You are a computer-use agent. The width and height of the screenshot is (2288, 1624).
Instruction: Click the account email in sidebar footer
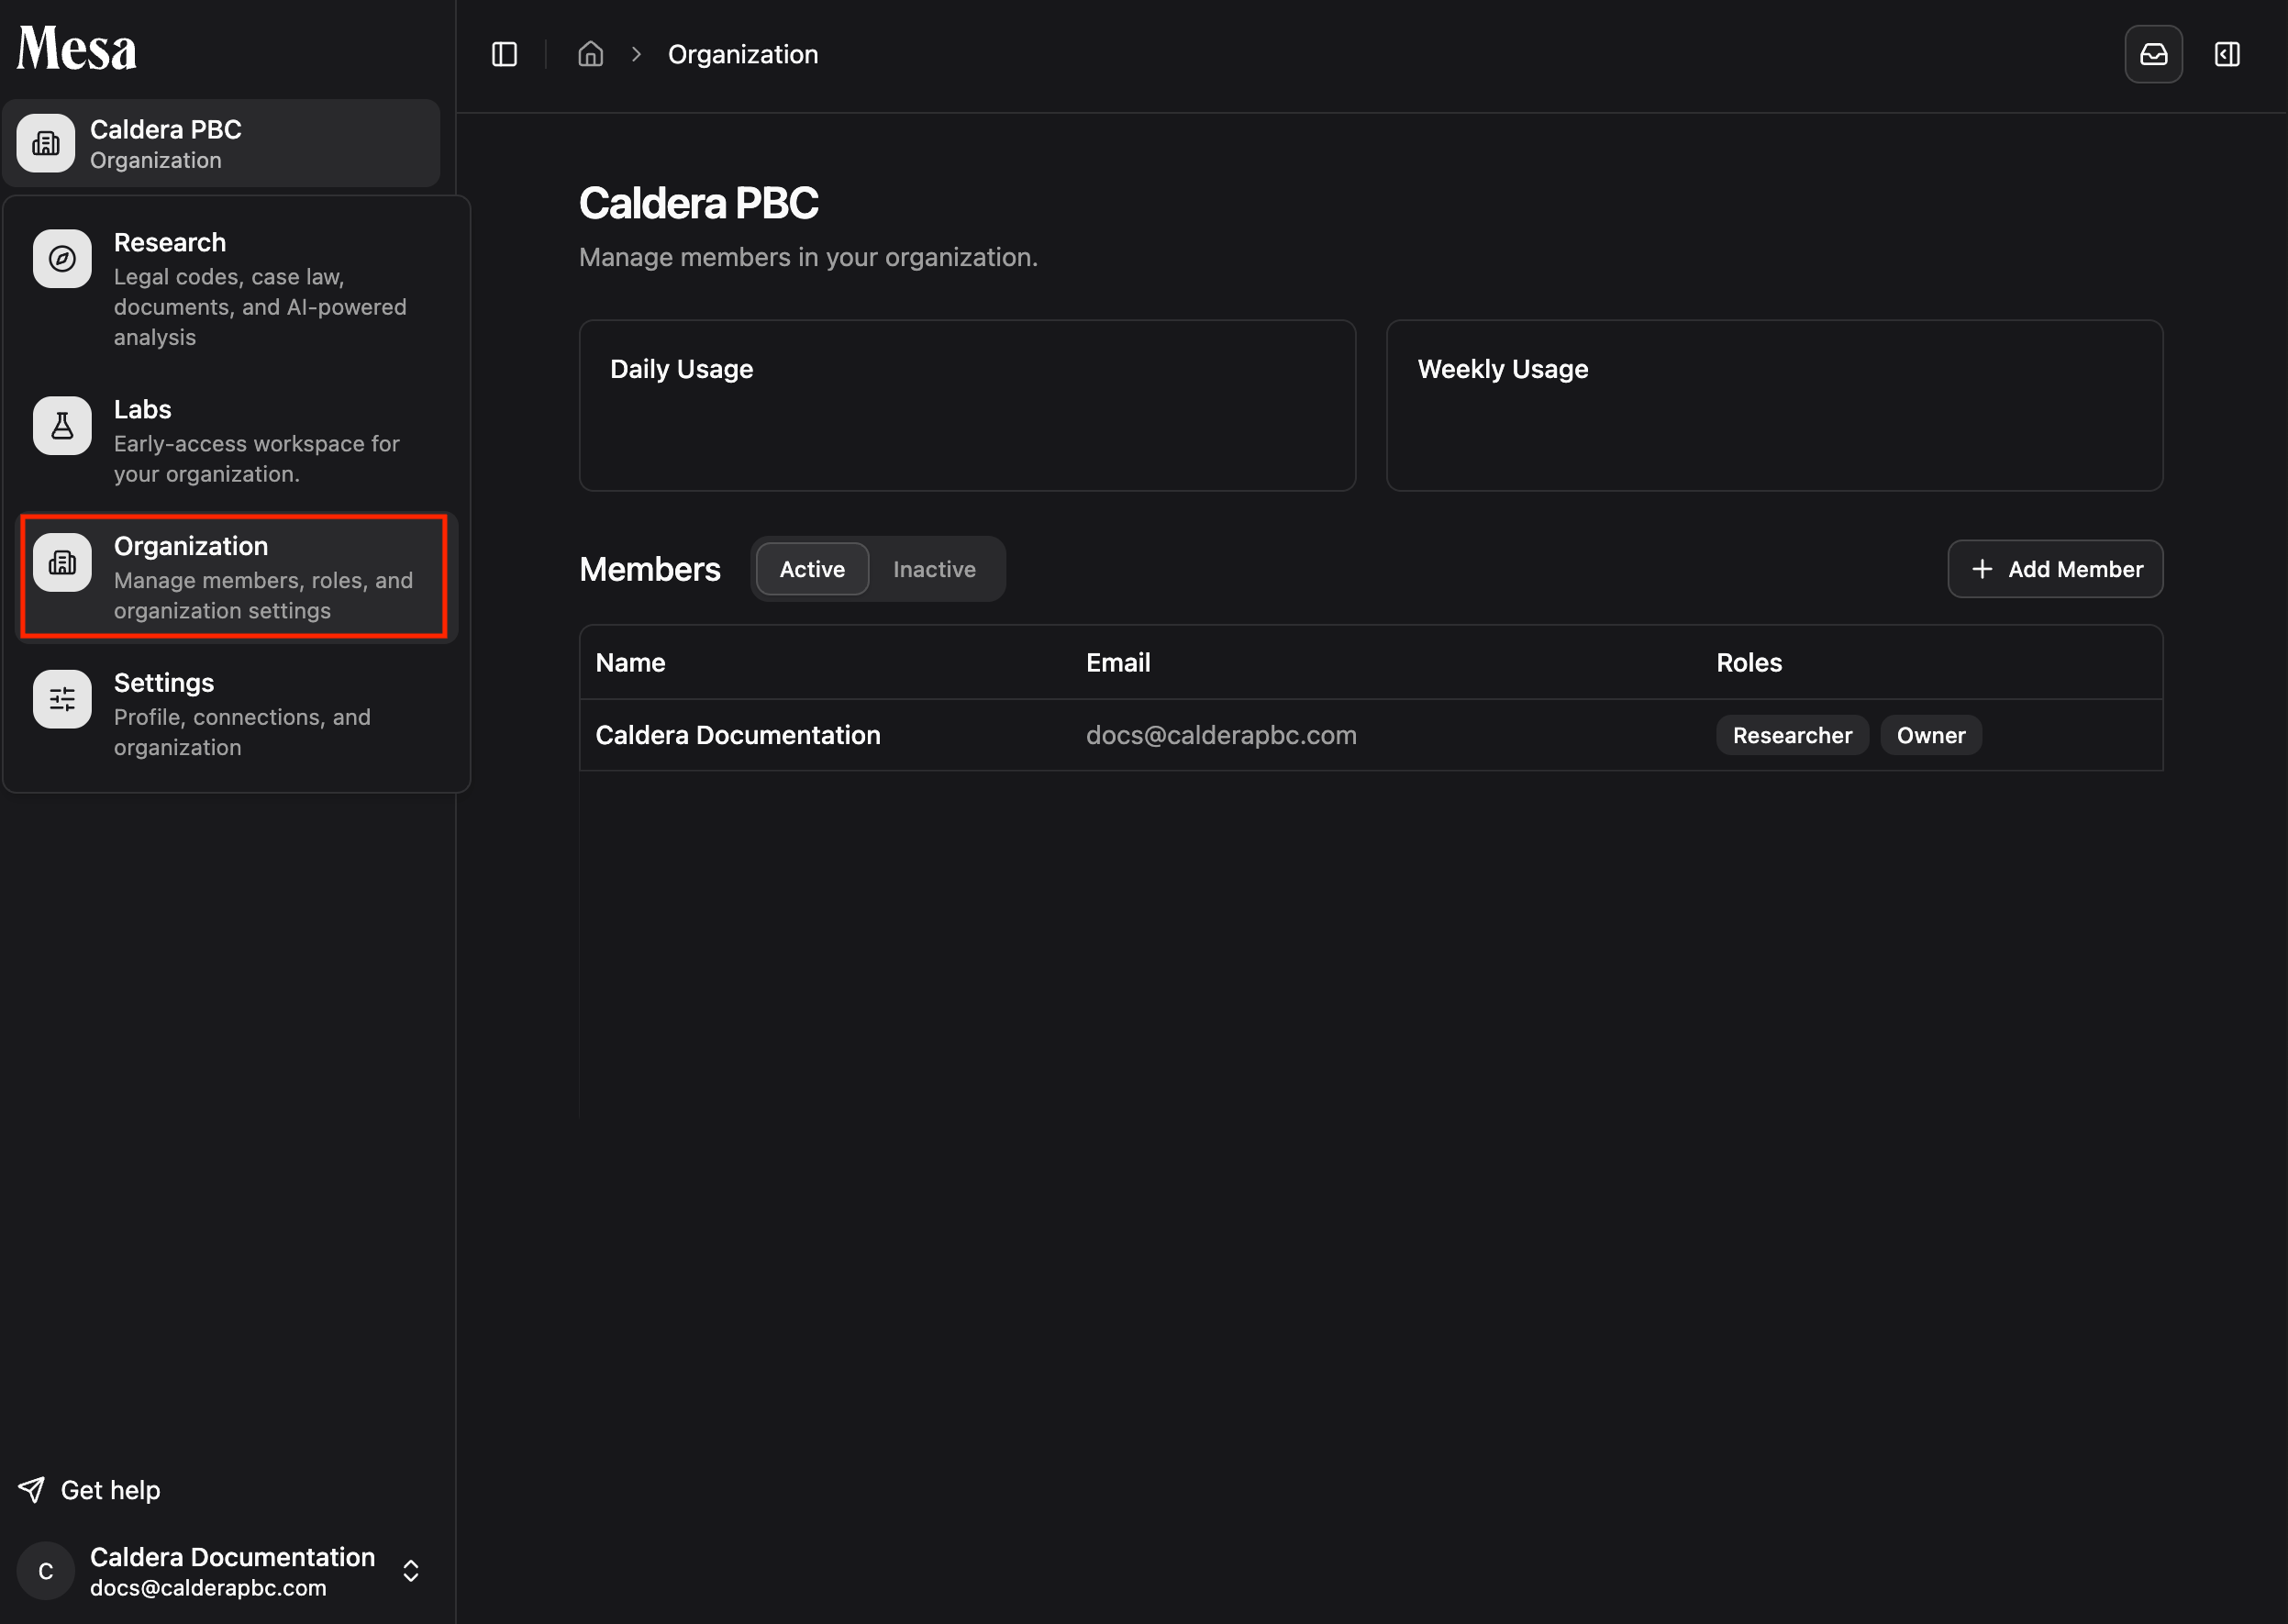tap(208, 1588)
